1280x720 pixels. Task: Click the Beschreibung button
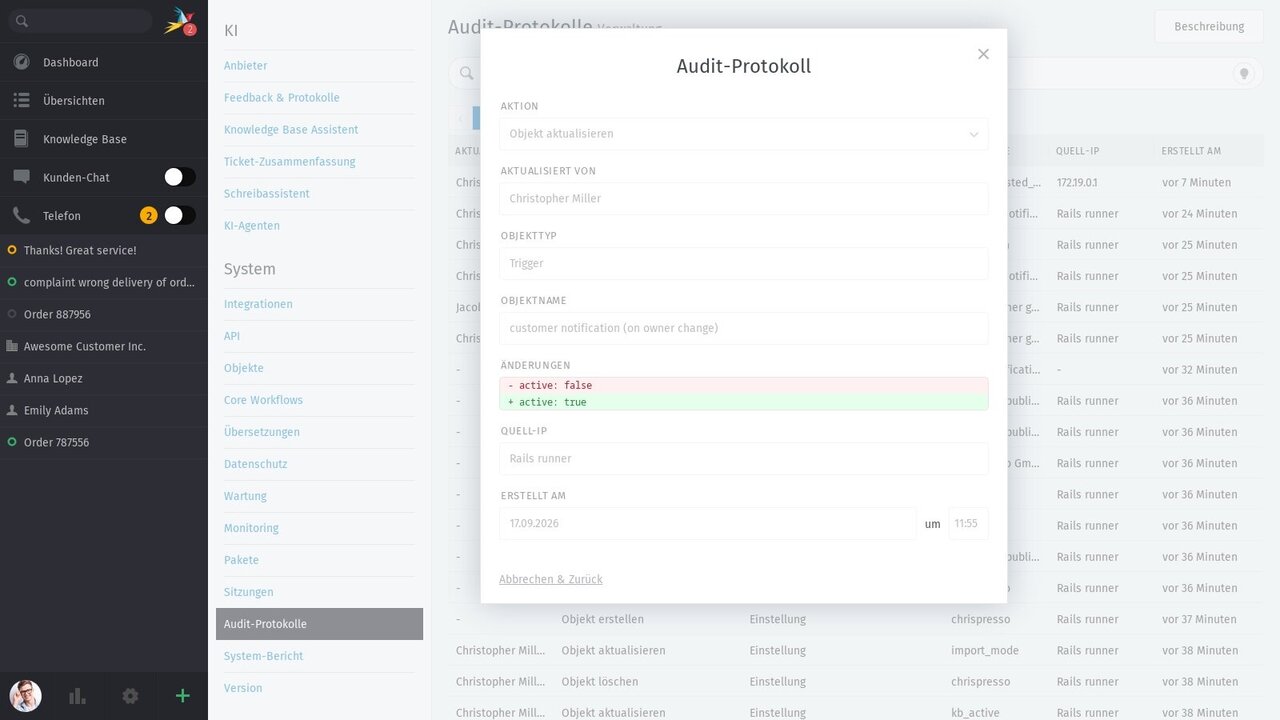[x=1209, y=27]
